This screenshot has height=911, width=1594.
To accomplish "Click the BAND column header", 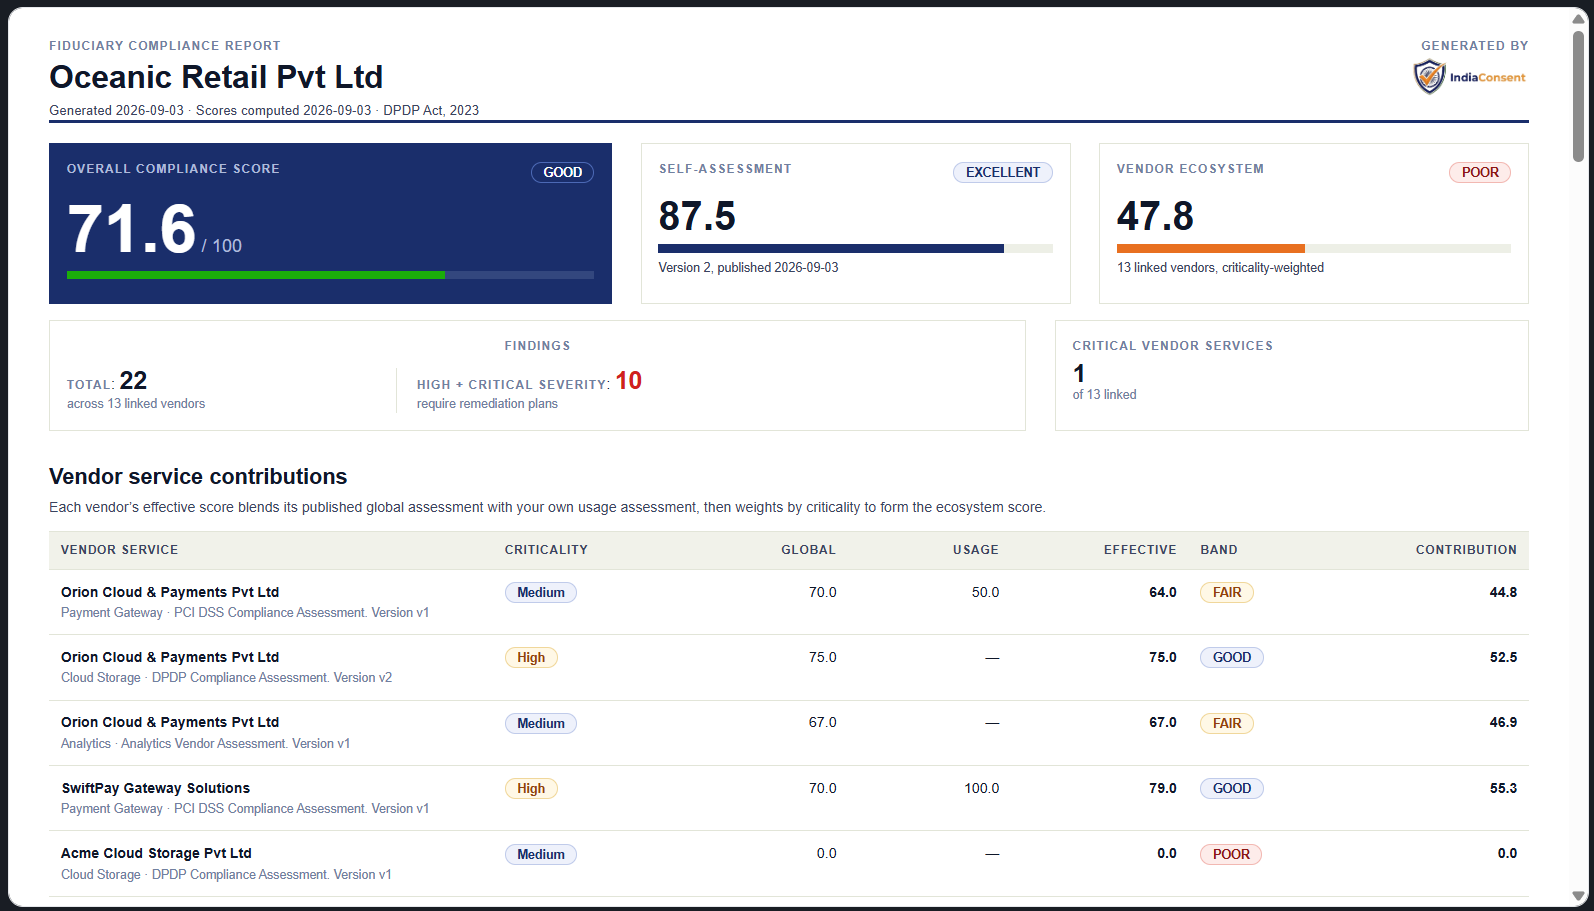I will (1219, 550).
